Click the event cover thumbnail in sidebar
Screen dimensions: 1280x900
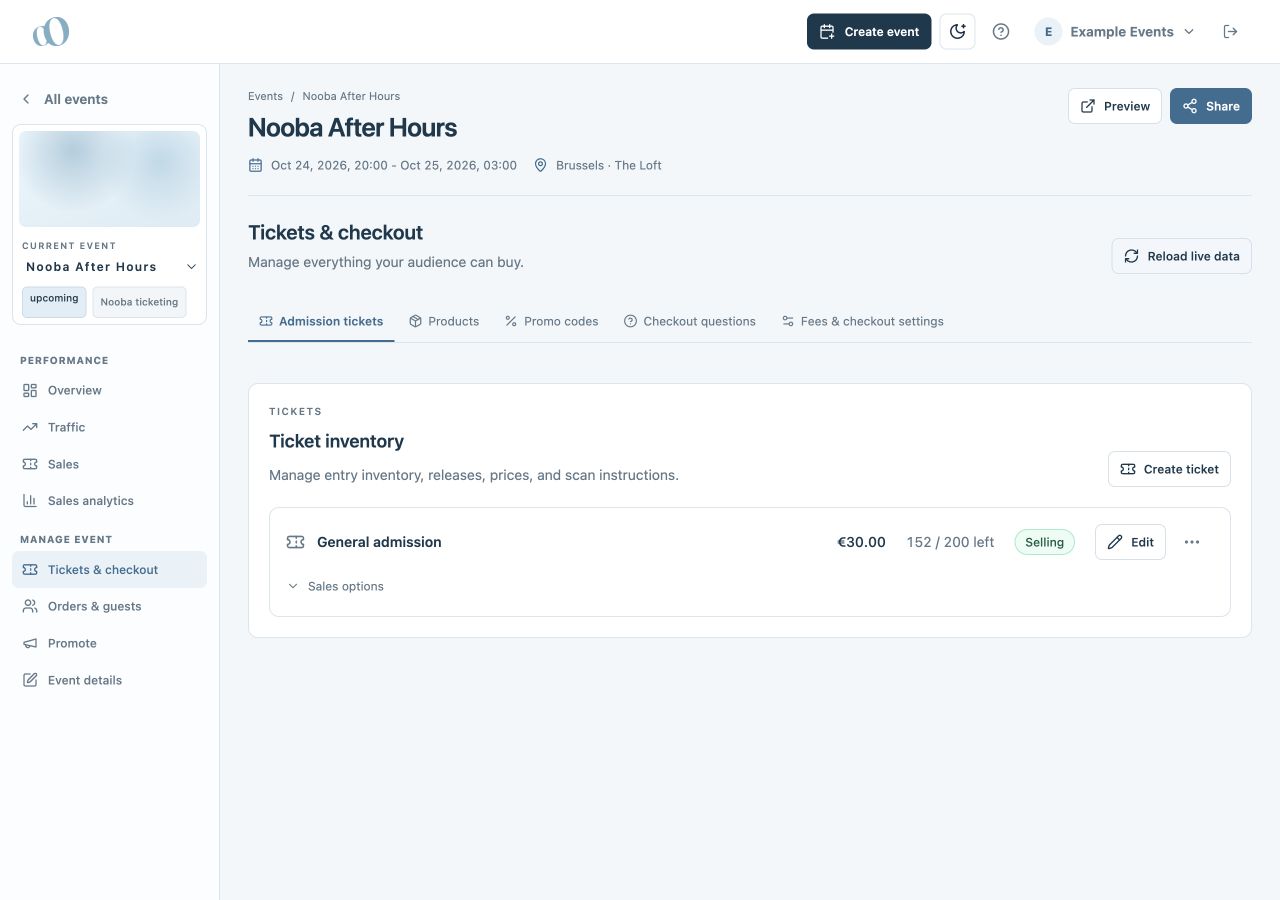coord(110,179)
